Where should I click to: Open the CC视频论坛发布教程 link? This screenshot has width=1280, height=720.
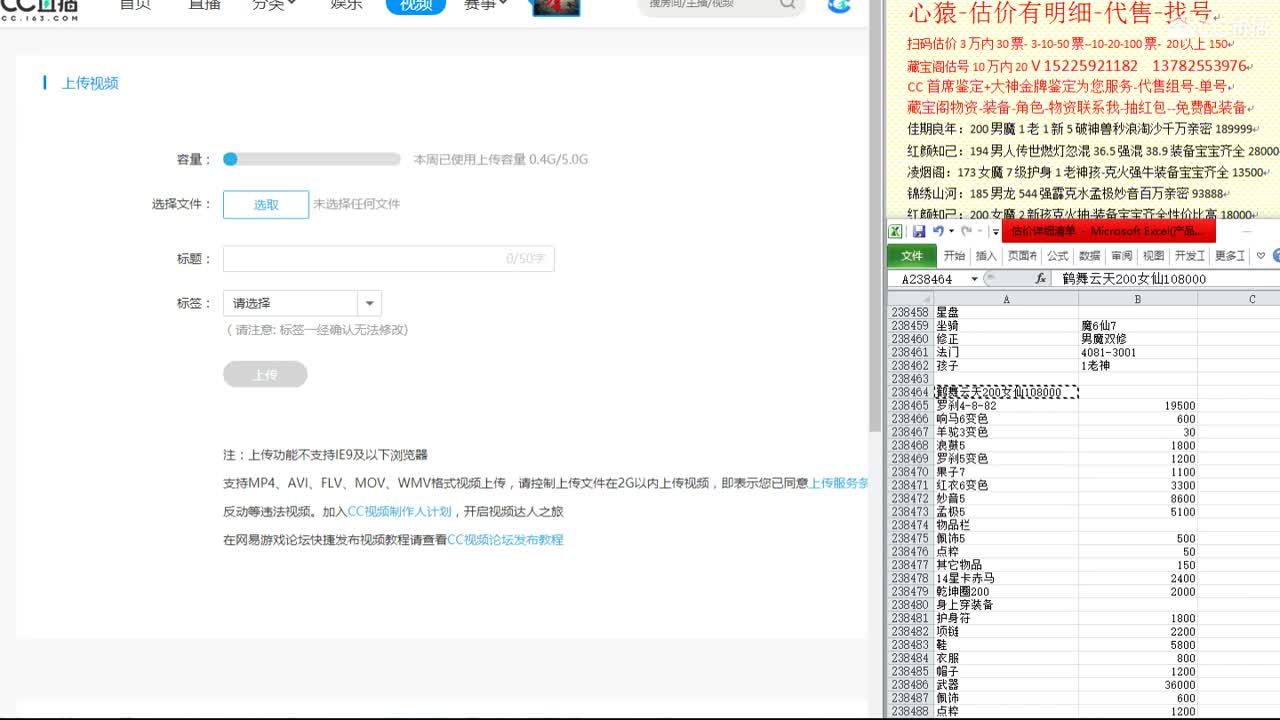(505, 540)
